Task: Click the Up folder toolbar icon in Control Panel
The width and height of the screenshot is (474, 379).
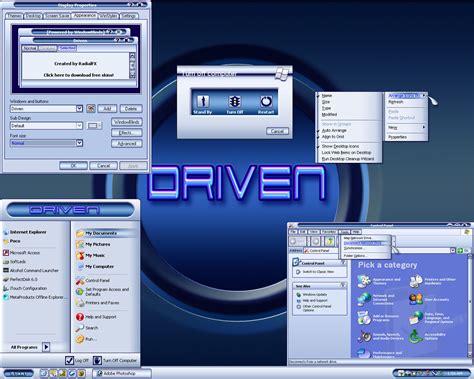Action: coord(330,241)
